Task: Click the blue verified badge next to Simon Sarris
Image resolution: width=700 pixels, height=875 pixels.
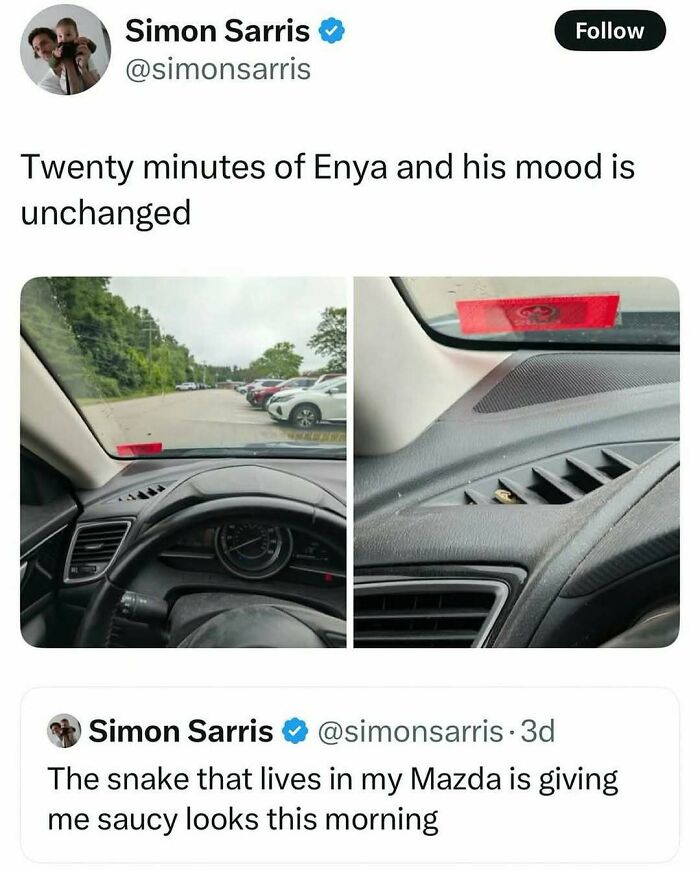Action: point(329,30)
